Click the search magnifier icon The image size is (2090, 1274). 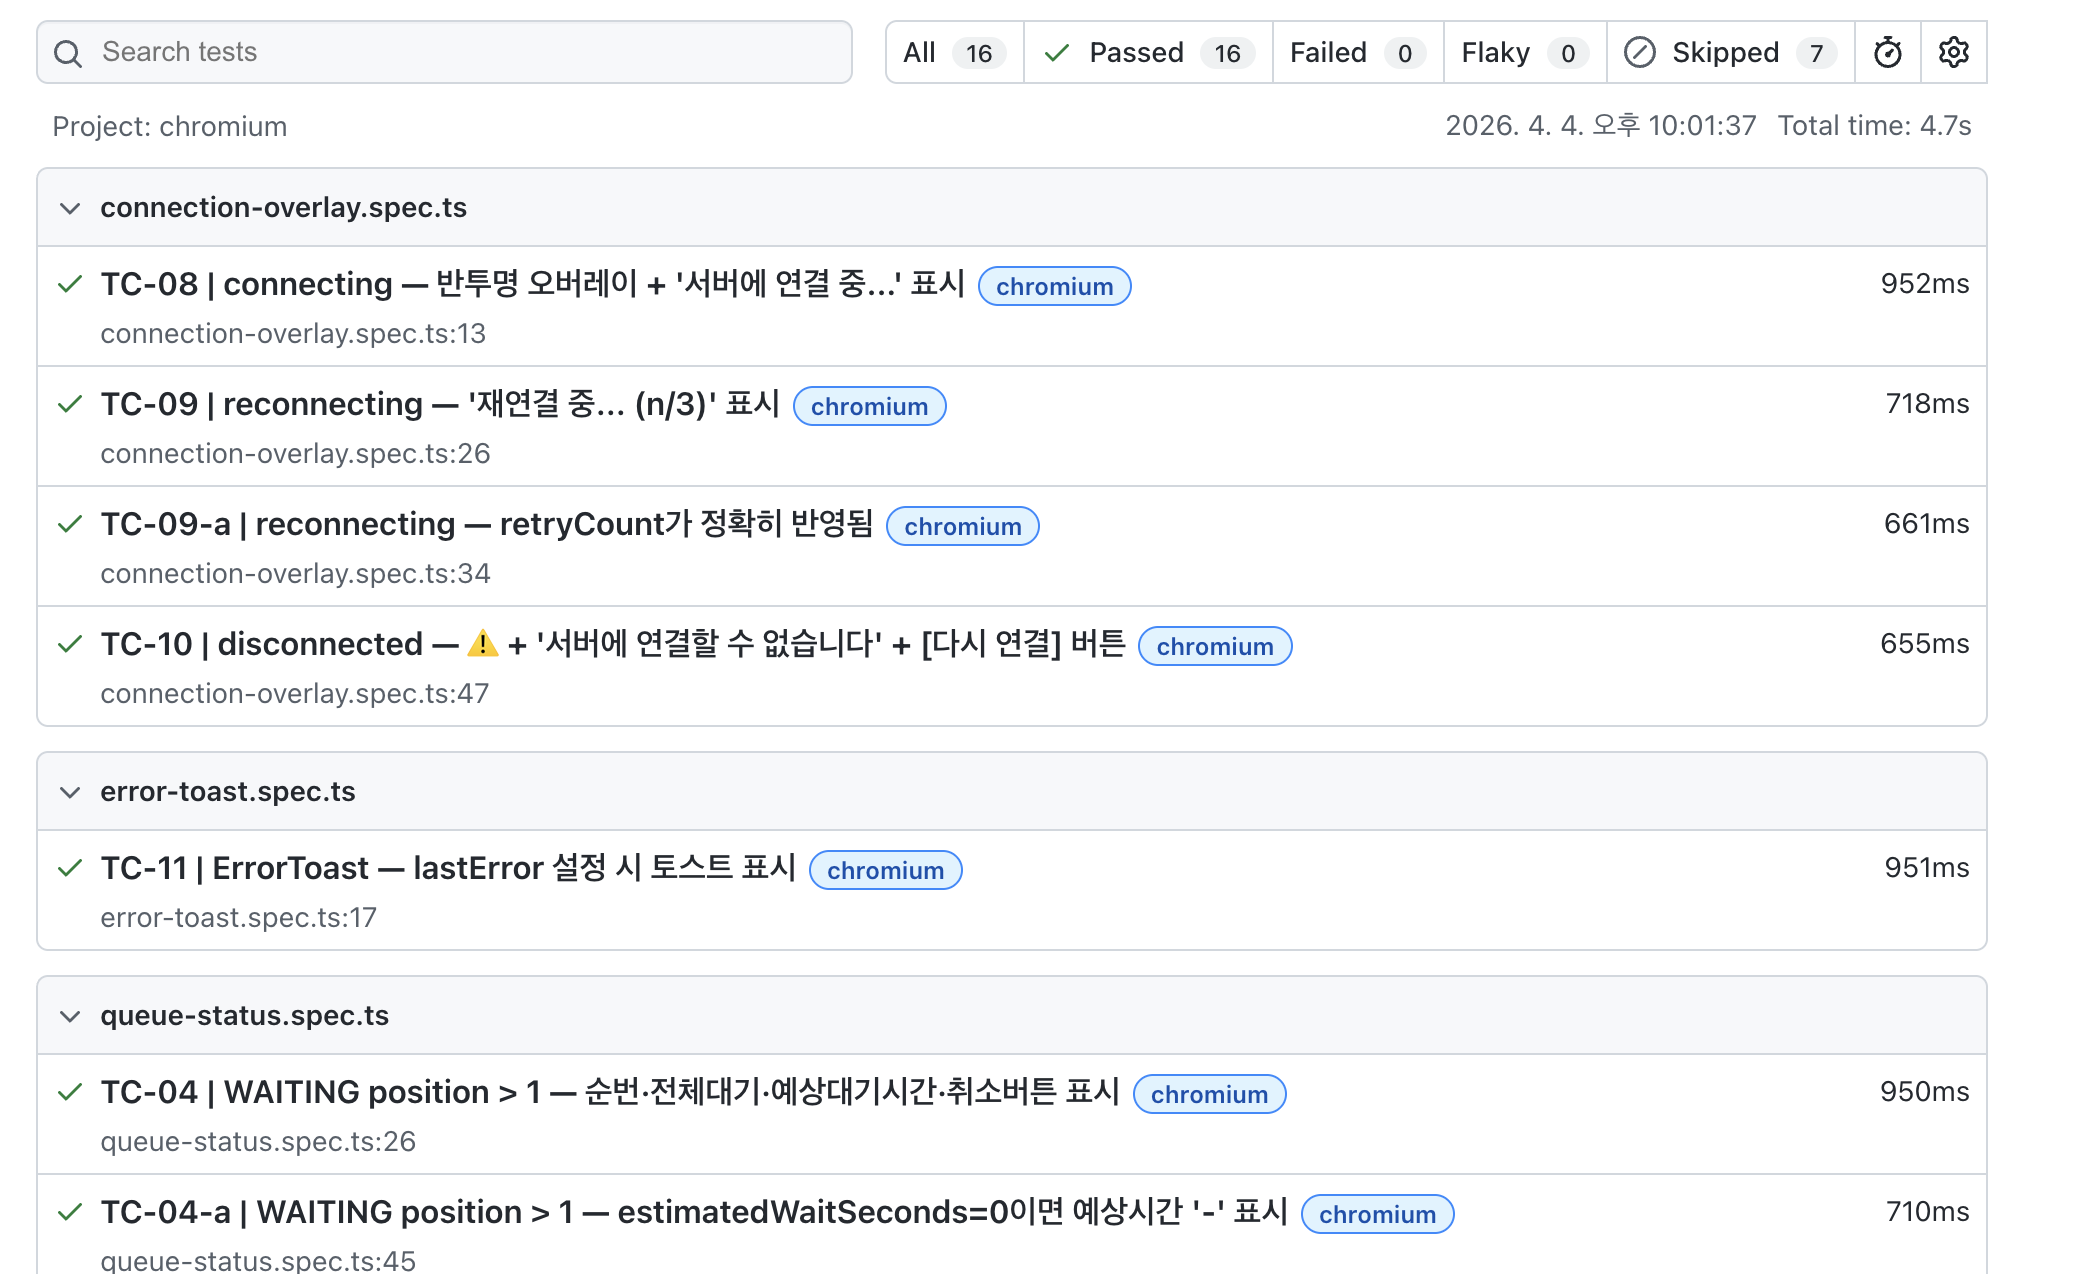(68, 53)
